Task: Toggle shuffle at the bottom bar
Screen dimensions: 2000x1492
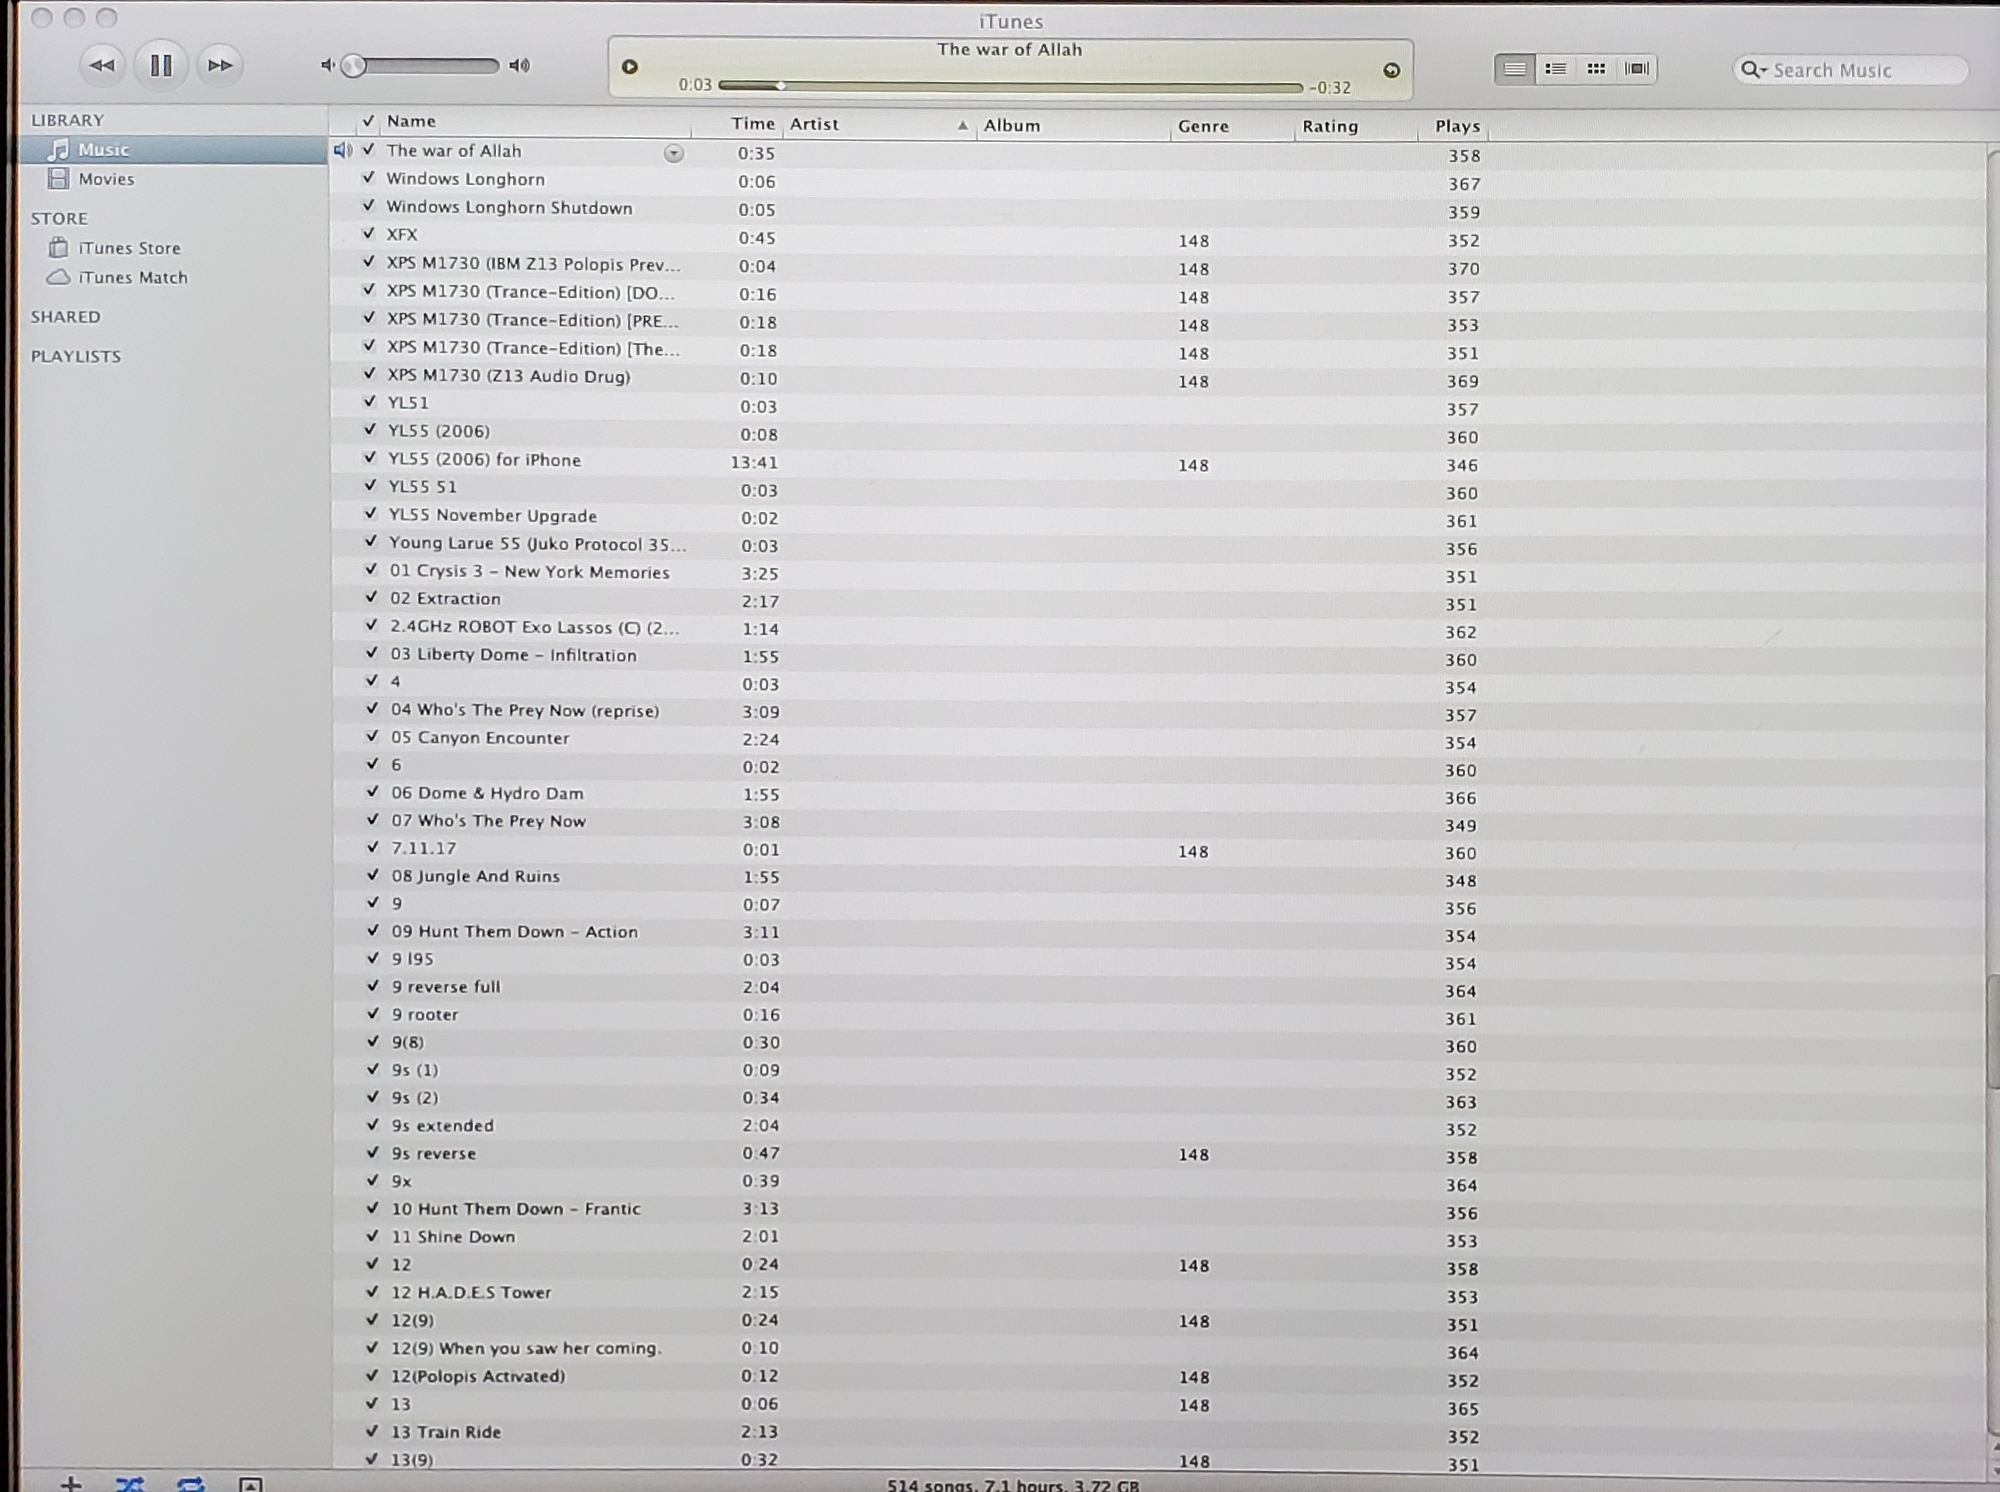Action: 130,1483
